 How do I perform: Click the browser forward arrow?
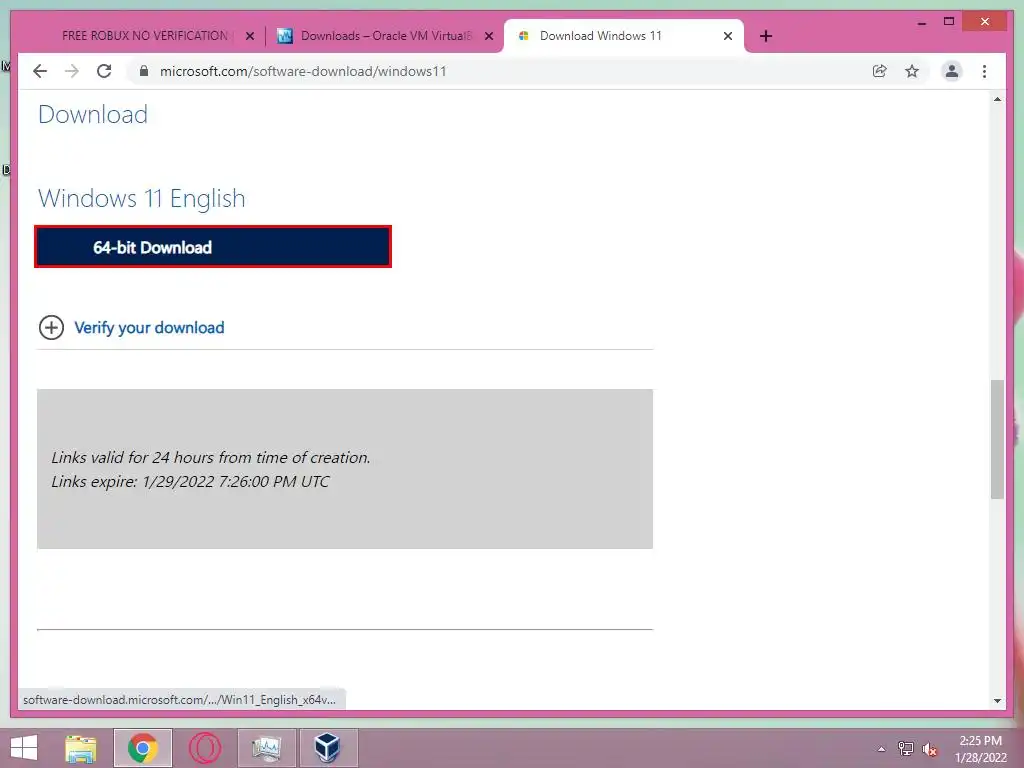72,71
